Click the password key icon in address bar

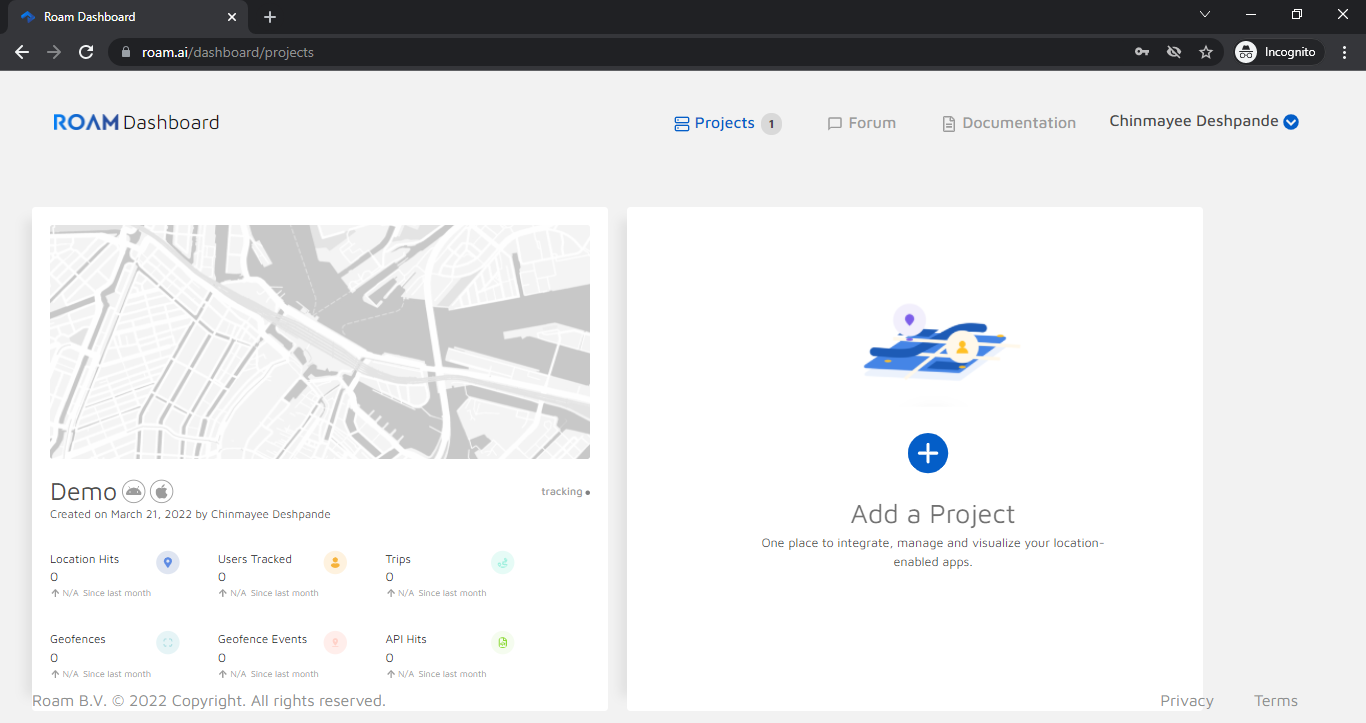click(x=1142, y=52)
